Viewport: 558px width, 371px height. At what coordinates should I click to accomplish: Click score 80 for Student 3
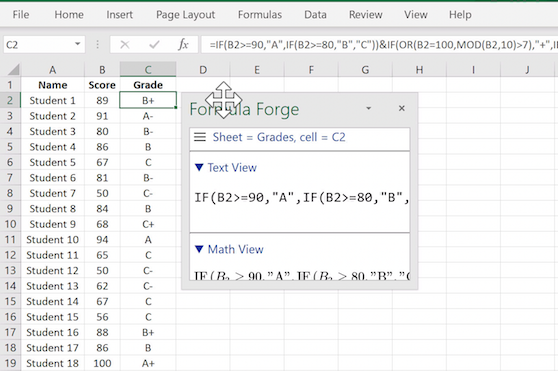[x=102, y=131]
